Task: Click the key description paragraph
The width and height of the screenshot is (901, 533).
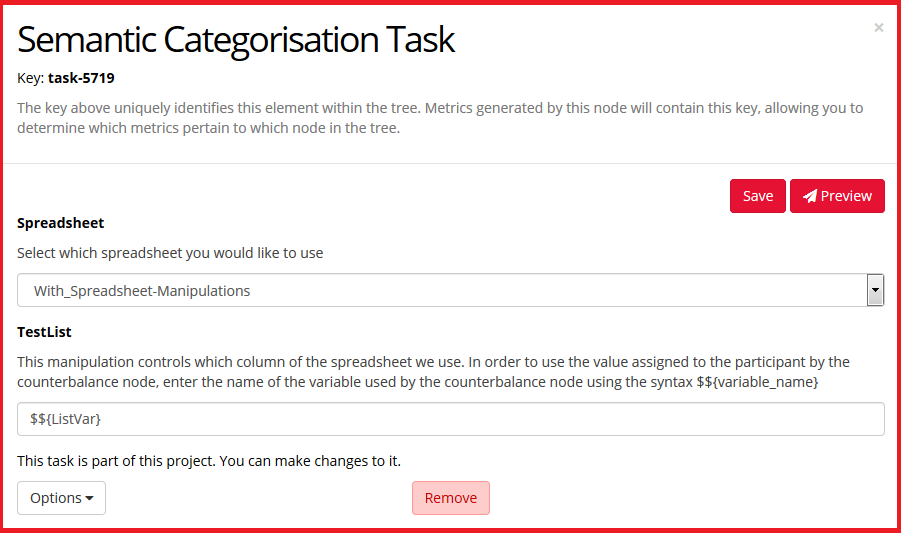Action: (440, 118)
